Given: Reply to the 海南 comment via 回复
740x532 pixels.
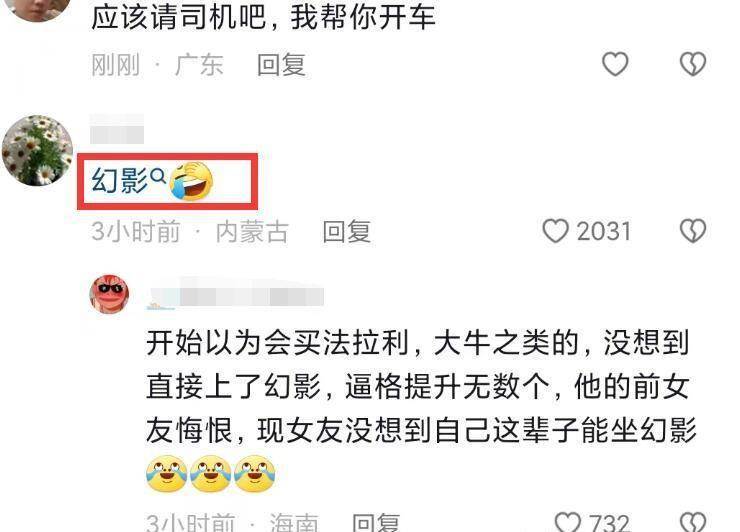Looking at the screenshot, I should click(x=376, y=522).
